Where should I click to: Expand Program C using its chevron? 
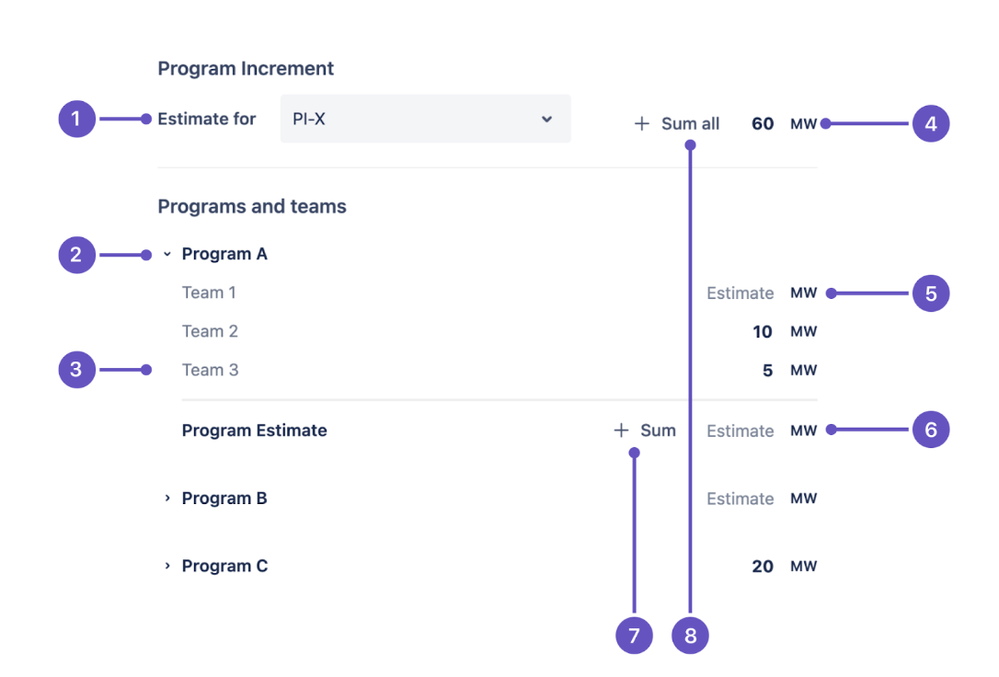coord(167,566)
